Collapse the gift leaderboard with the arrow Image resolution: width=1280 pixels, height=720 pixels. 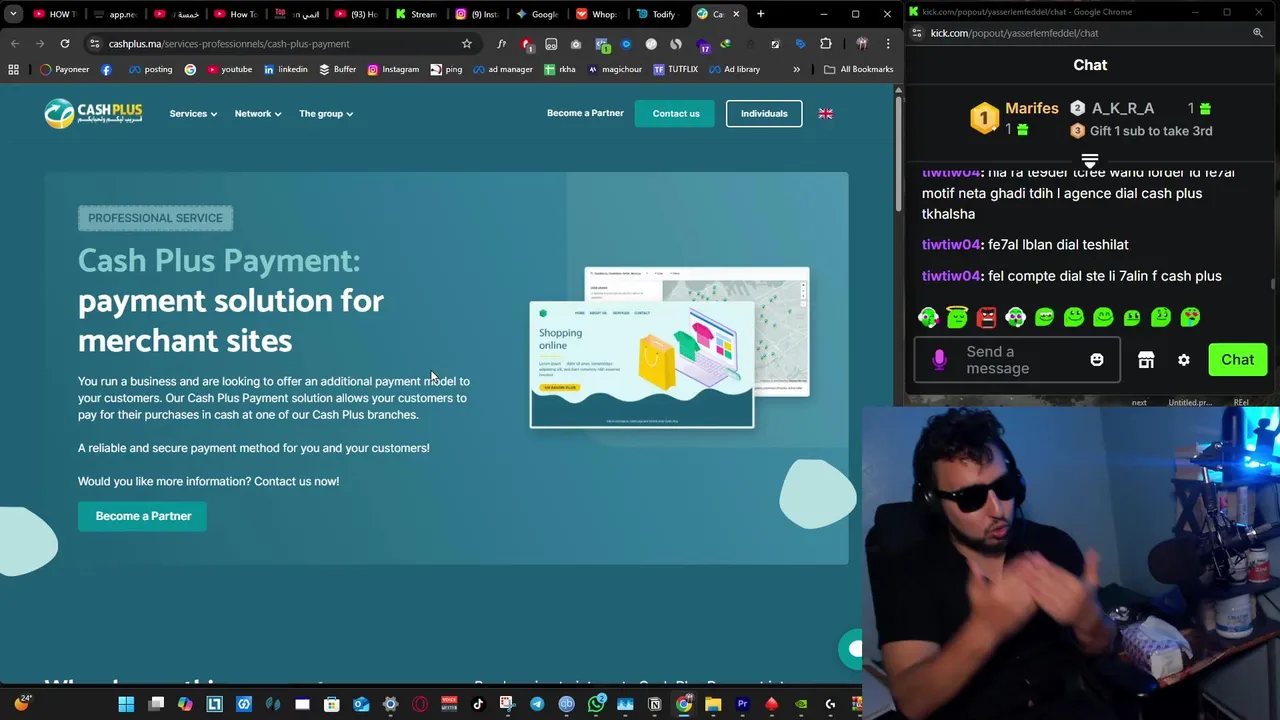tap(1090, 160)
